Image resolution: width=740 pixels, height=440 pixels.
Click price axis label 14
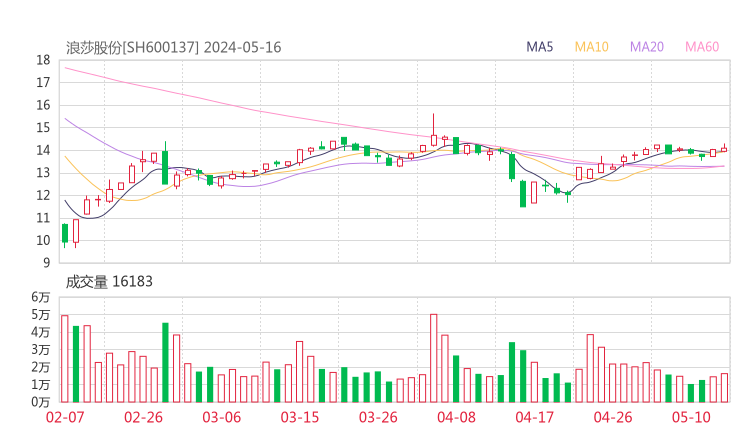43,150
